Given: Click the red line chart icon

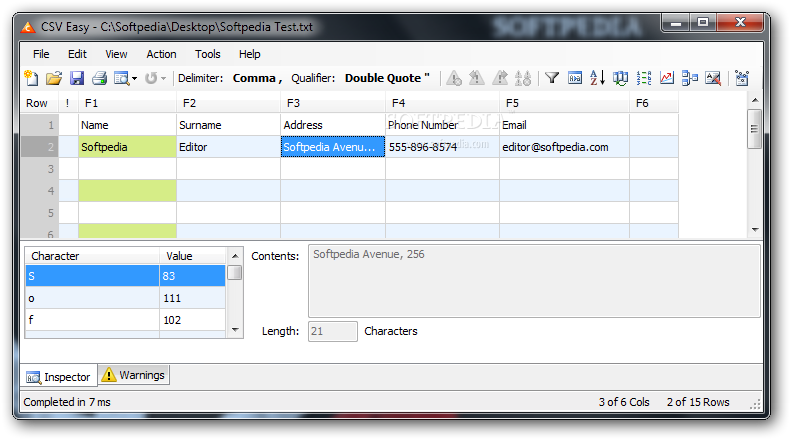Looking at the screenshot, I should coord(667,78).
